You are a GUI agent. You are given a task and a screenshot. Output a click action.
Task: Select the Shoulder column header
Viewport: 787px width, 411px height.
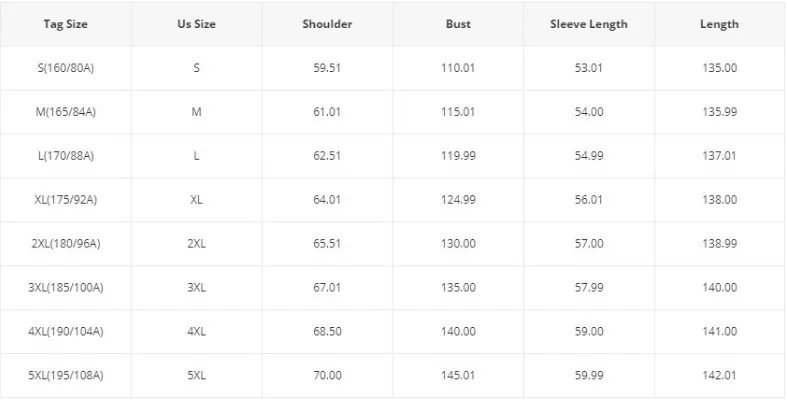click(x=327, y=24)
